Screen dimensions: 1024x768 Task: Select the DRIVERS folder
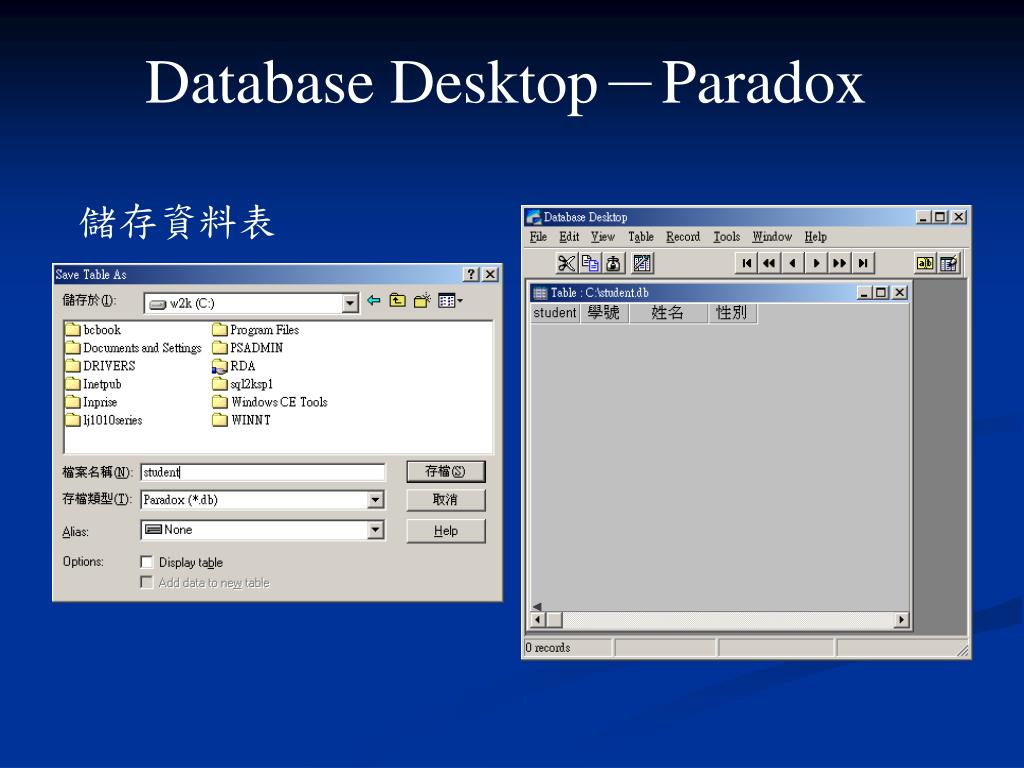pyautogui.click(x=101, y=366)
